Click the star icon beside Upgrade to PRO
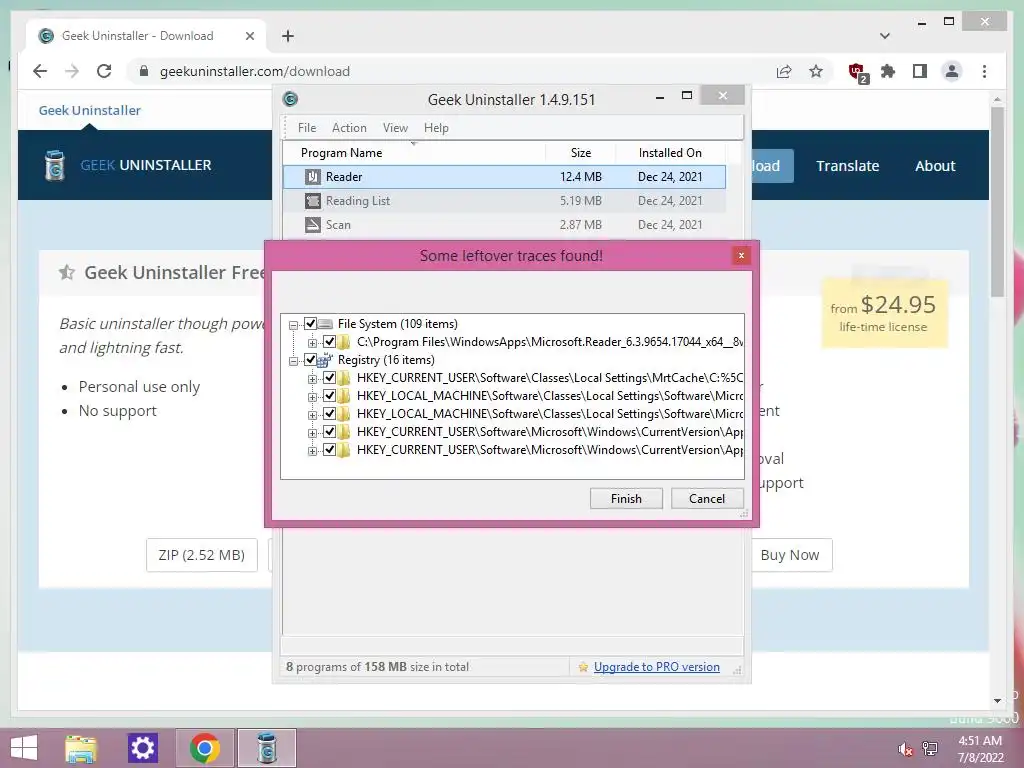 point(583,667)
